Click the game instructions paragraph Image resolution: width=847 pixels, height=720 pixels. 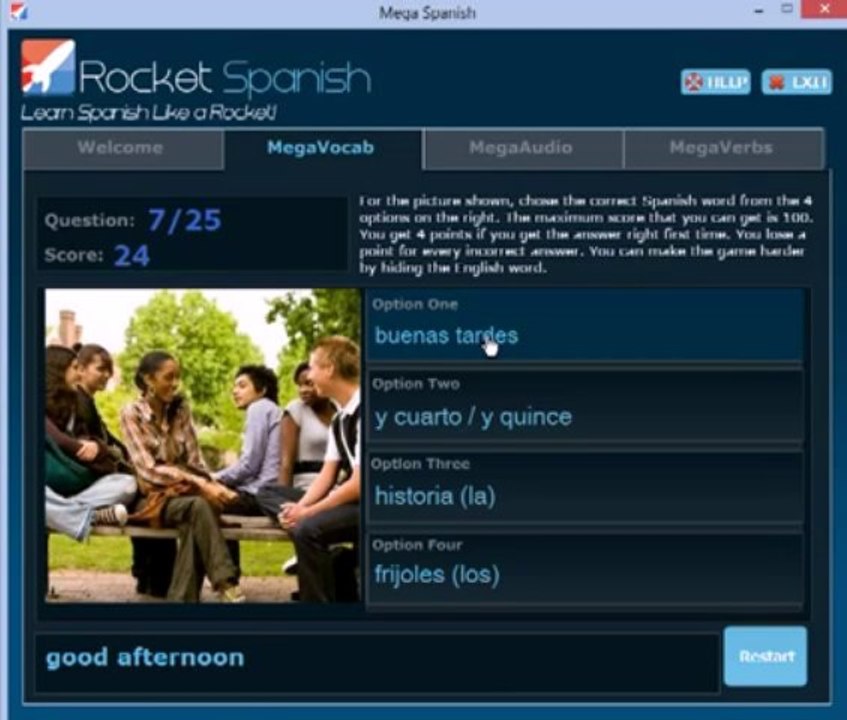pyautogui.click(x=586, y=234)
